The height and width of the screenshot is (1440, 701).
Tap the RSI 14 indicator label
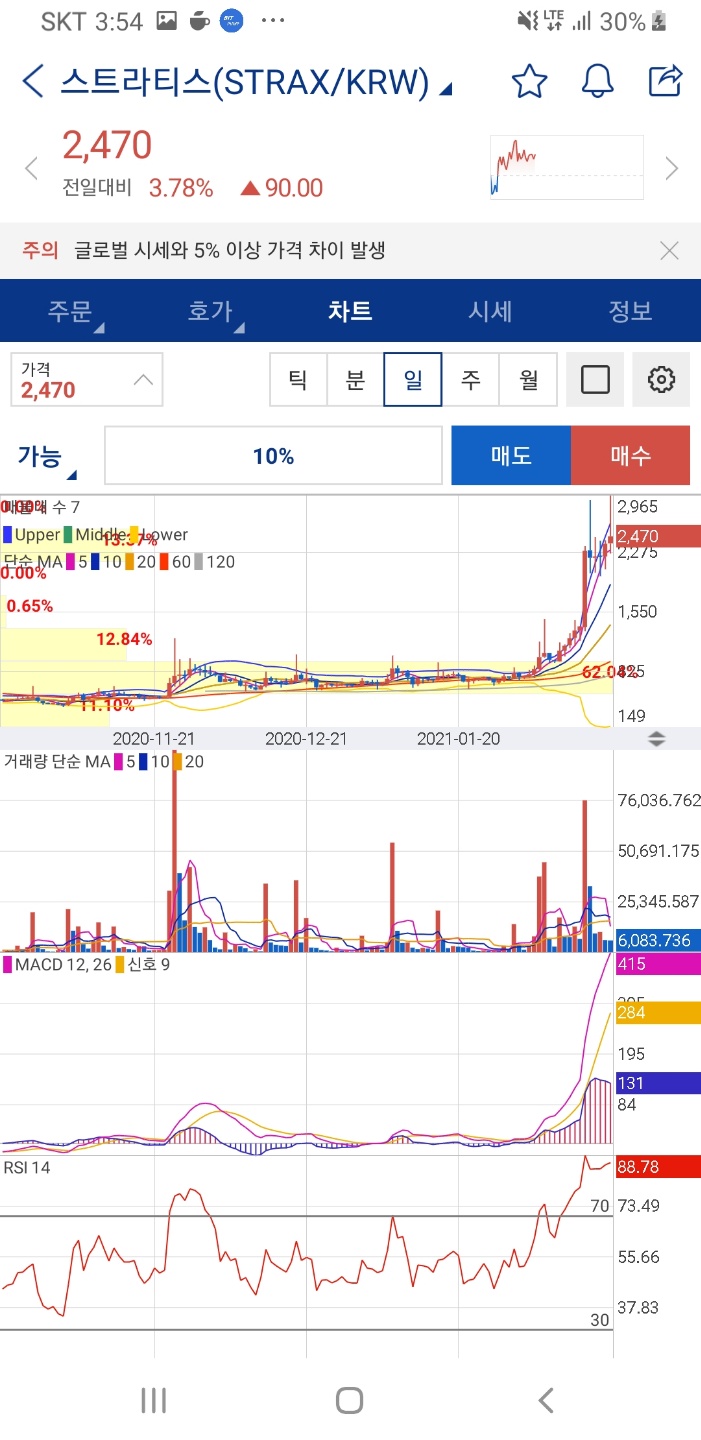click(x=27, y=1167)
